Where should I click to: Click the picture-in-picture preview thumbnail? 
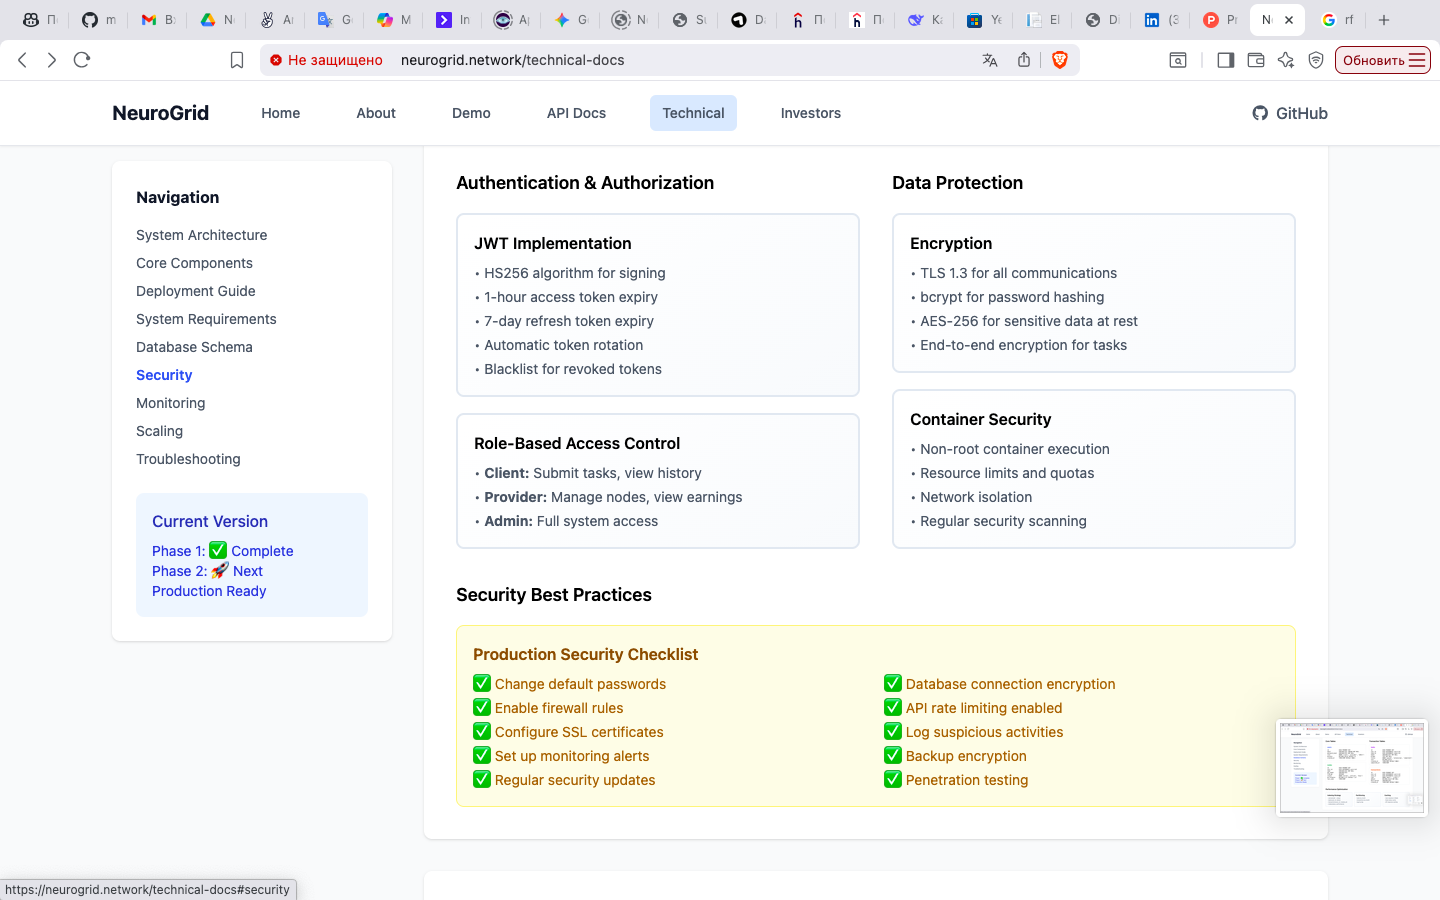1352,767
